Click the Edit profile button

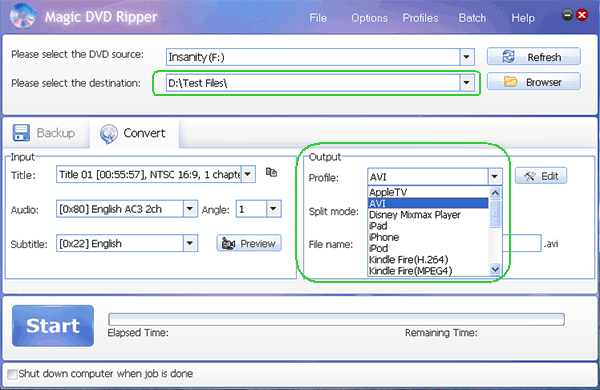pos(541,176)
